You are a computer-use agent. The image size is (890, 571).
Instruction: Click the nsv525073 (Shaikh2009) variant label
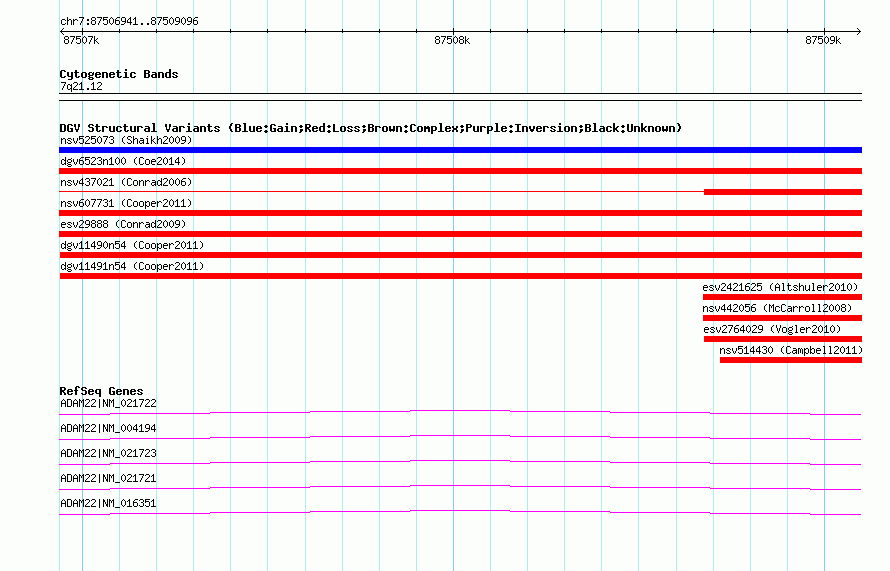(x=126, y=140)
